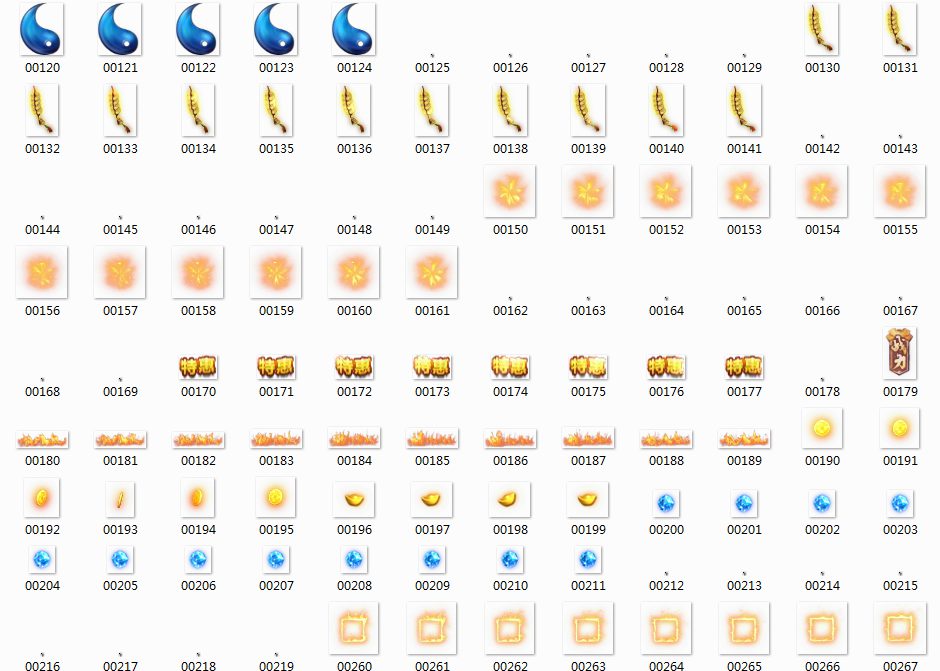Select orange starburst glow image 00150
This screenshot has height=671, width=940.
(x=510, y=191)
